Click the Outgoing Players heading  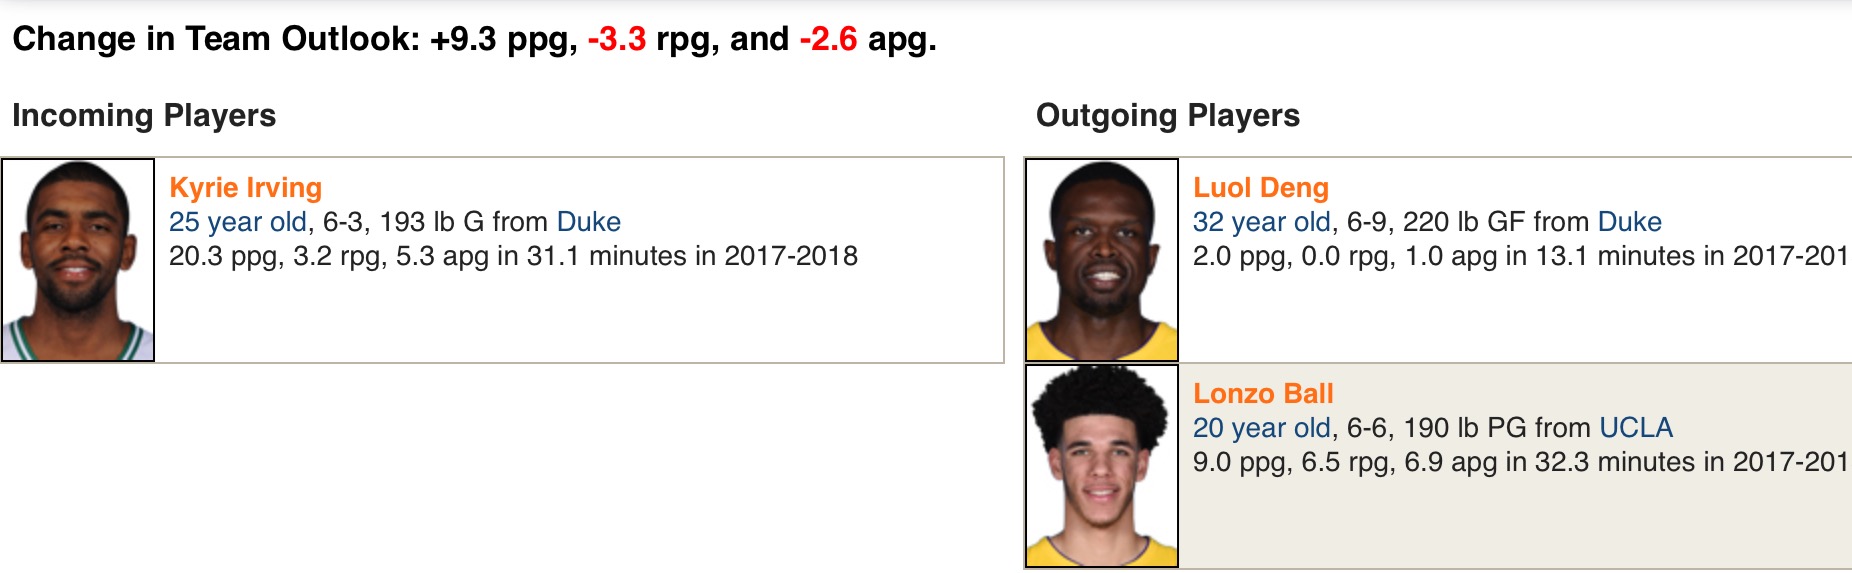coord(1168,116)
